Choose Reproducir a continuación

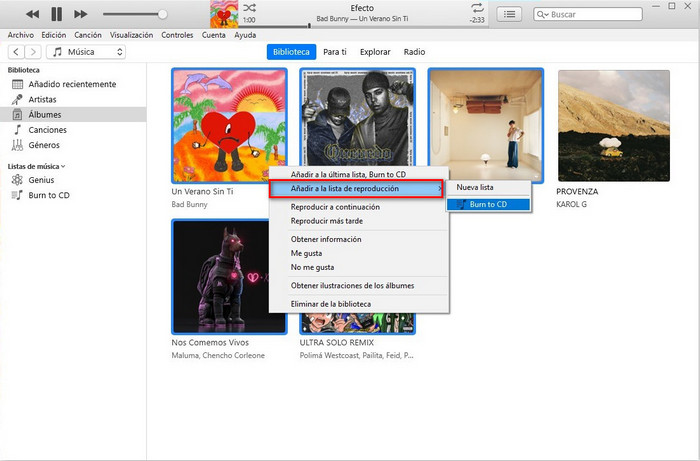pos(359,207)
